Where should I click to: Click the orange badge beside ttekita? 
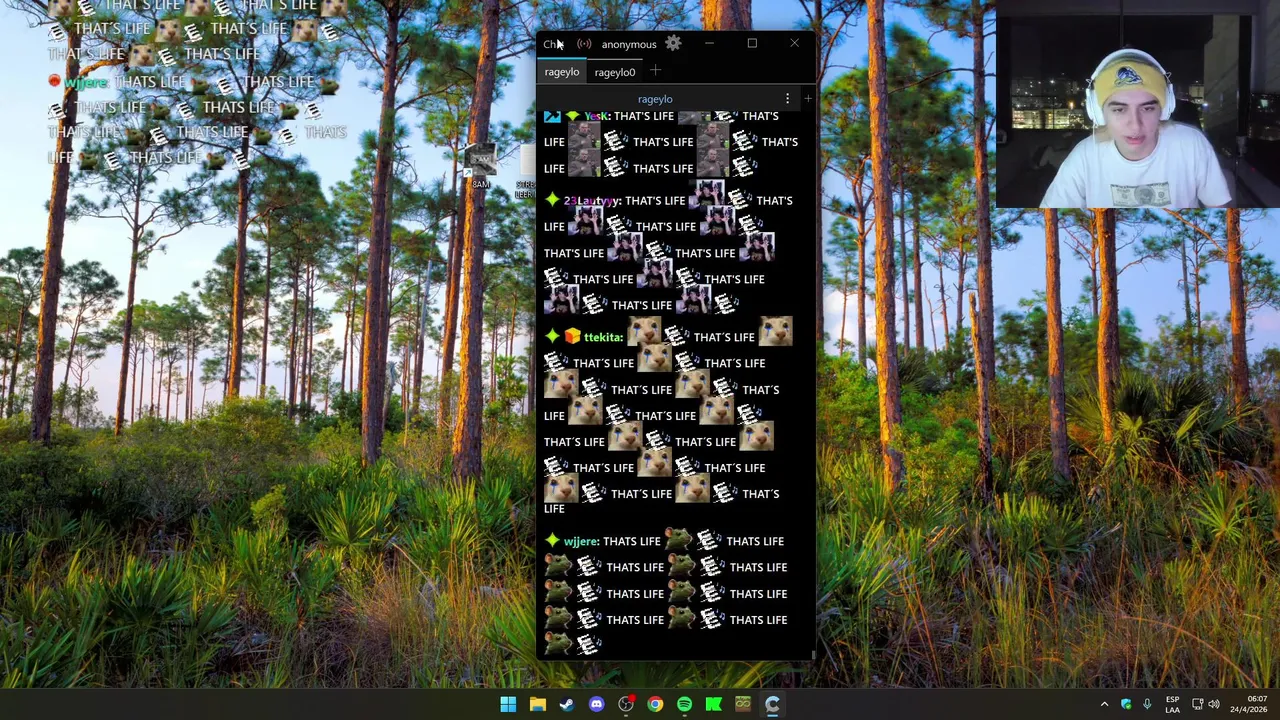[x=572, y=337]
